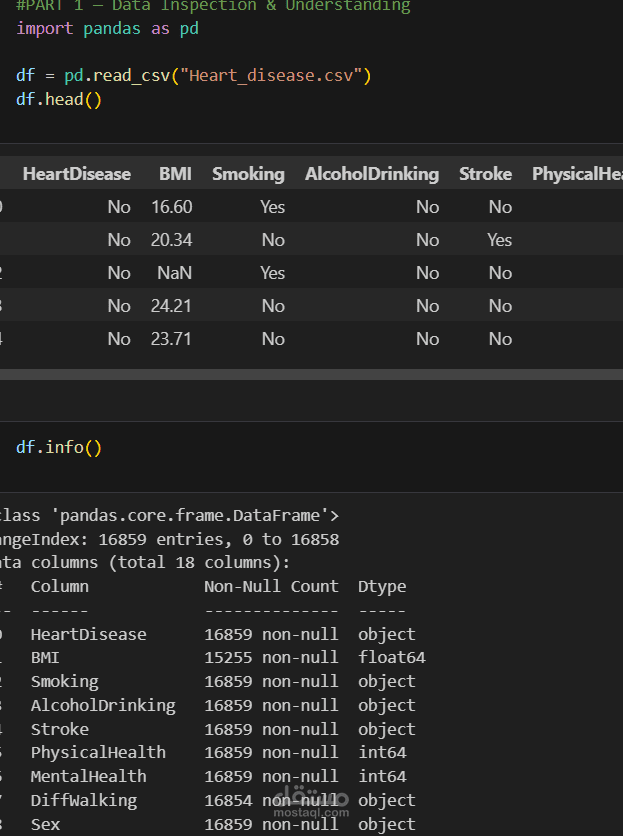Click the BMI value 23.71
623x836 pixels.
point(172,339)
